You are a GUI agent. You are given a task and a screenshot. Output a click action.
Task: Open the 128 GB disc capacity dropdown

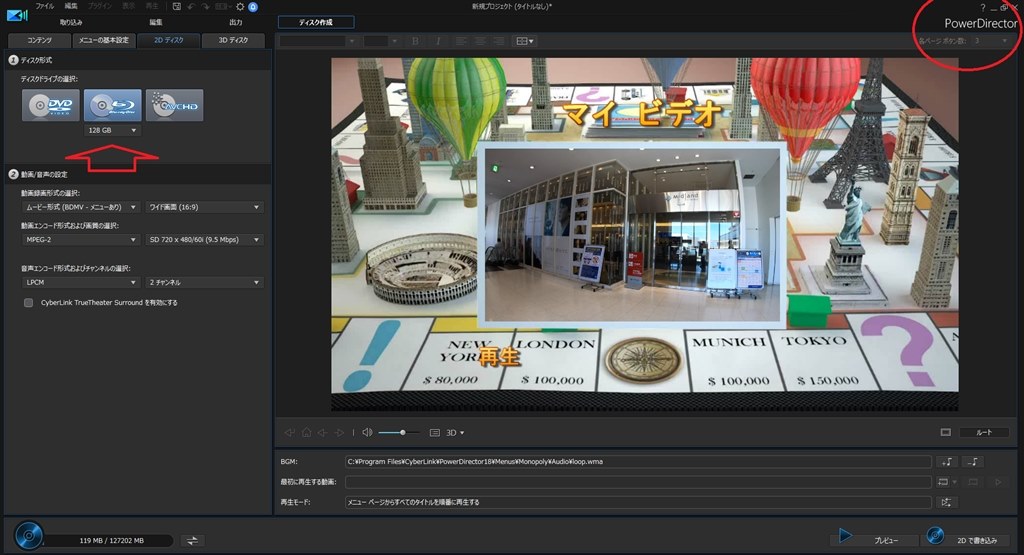(x=112, y=131)
